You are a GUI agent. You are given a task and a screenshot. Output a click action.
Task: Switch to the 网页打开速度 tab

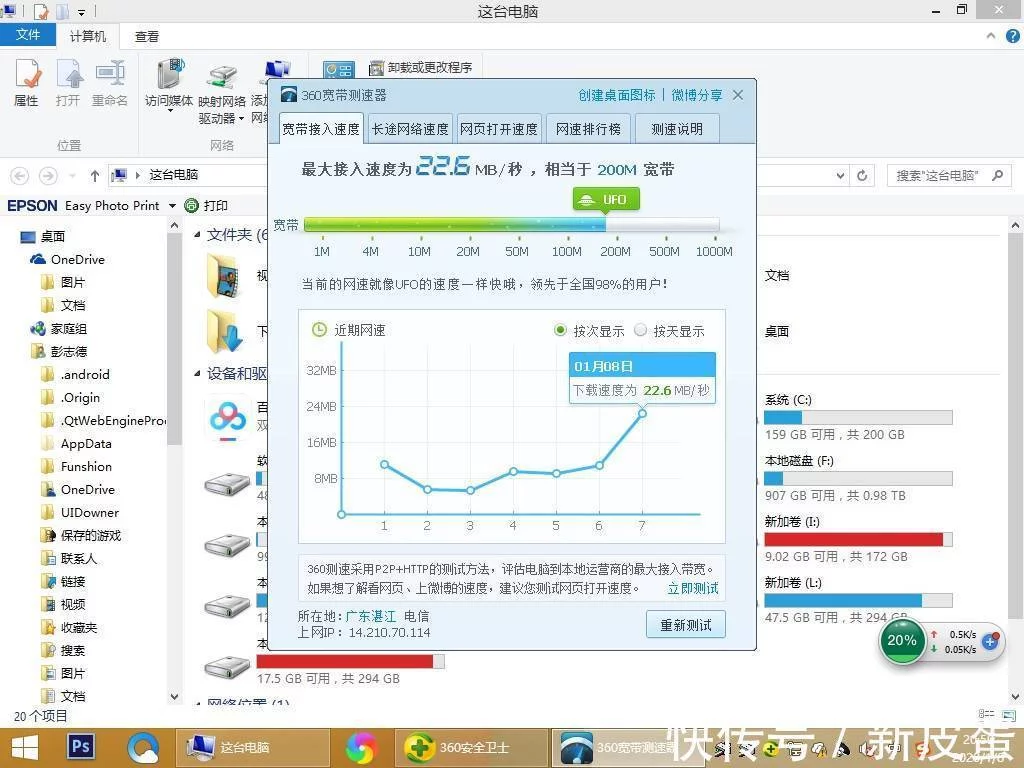(499, 129)
